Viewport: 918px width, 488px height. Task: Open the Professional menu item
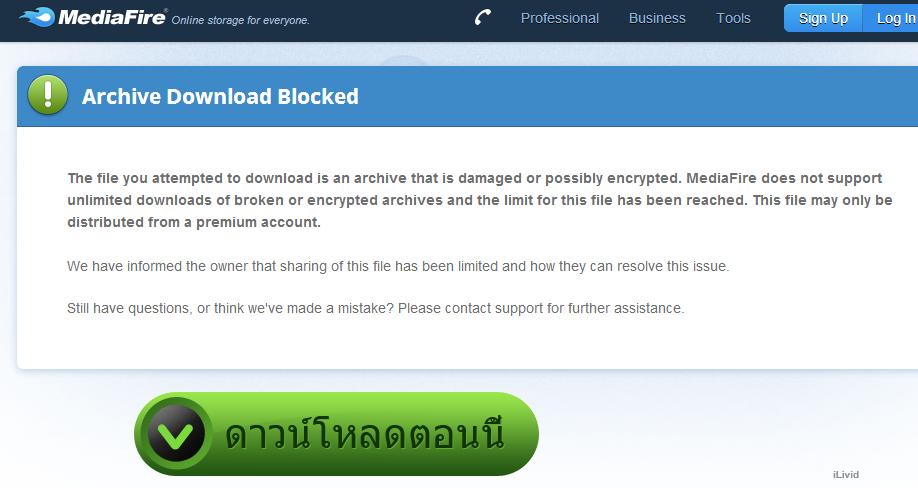point(560,18)
